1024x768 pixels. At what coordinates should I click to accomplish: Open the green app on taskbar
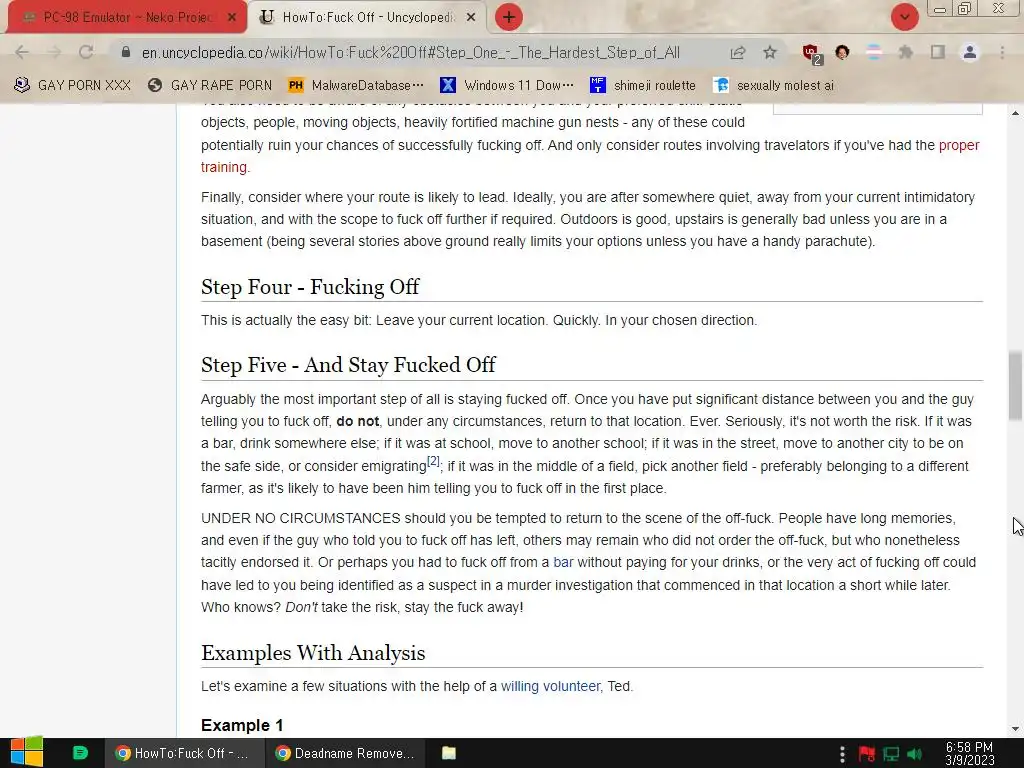(x=80, y=753)
